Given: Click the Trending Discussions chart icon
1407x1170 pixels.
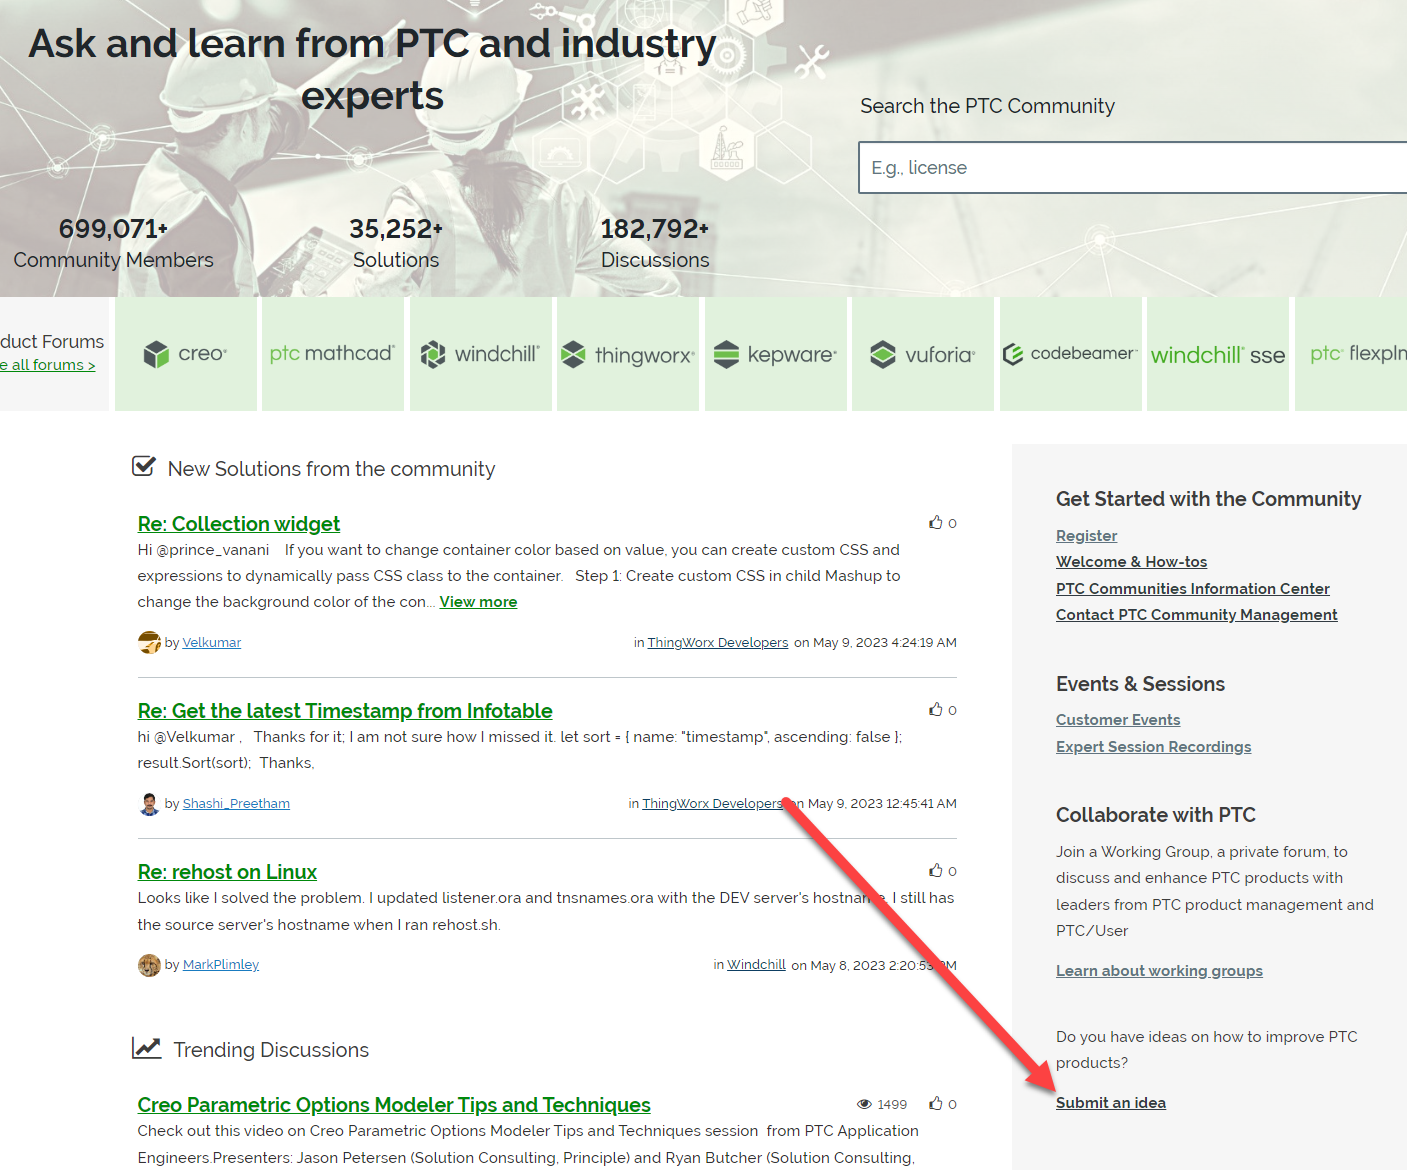Looking at the screenshot, I should (147, 1047).
